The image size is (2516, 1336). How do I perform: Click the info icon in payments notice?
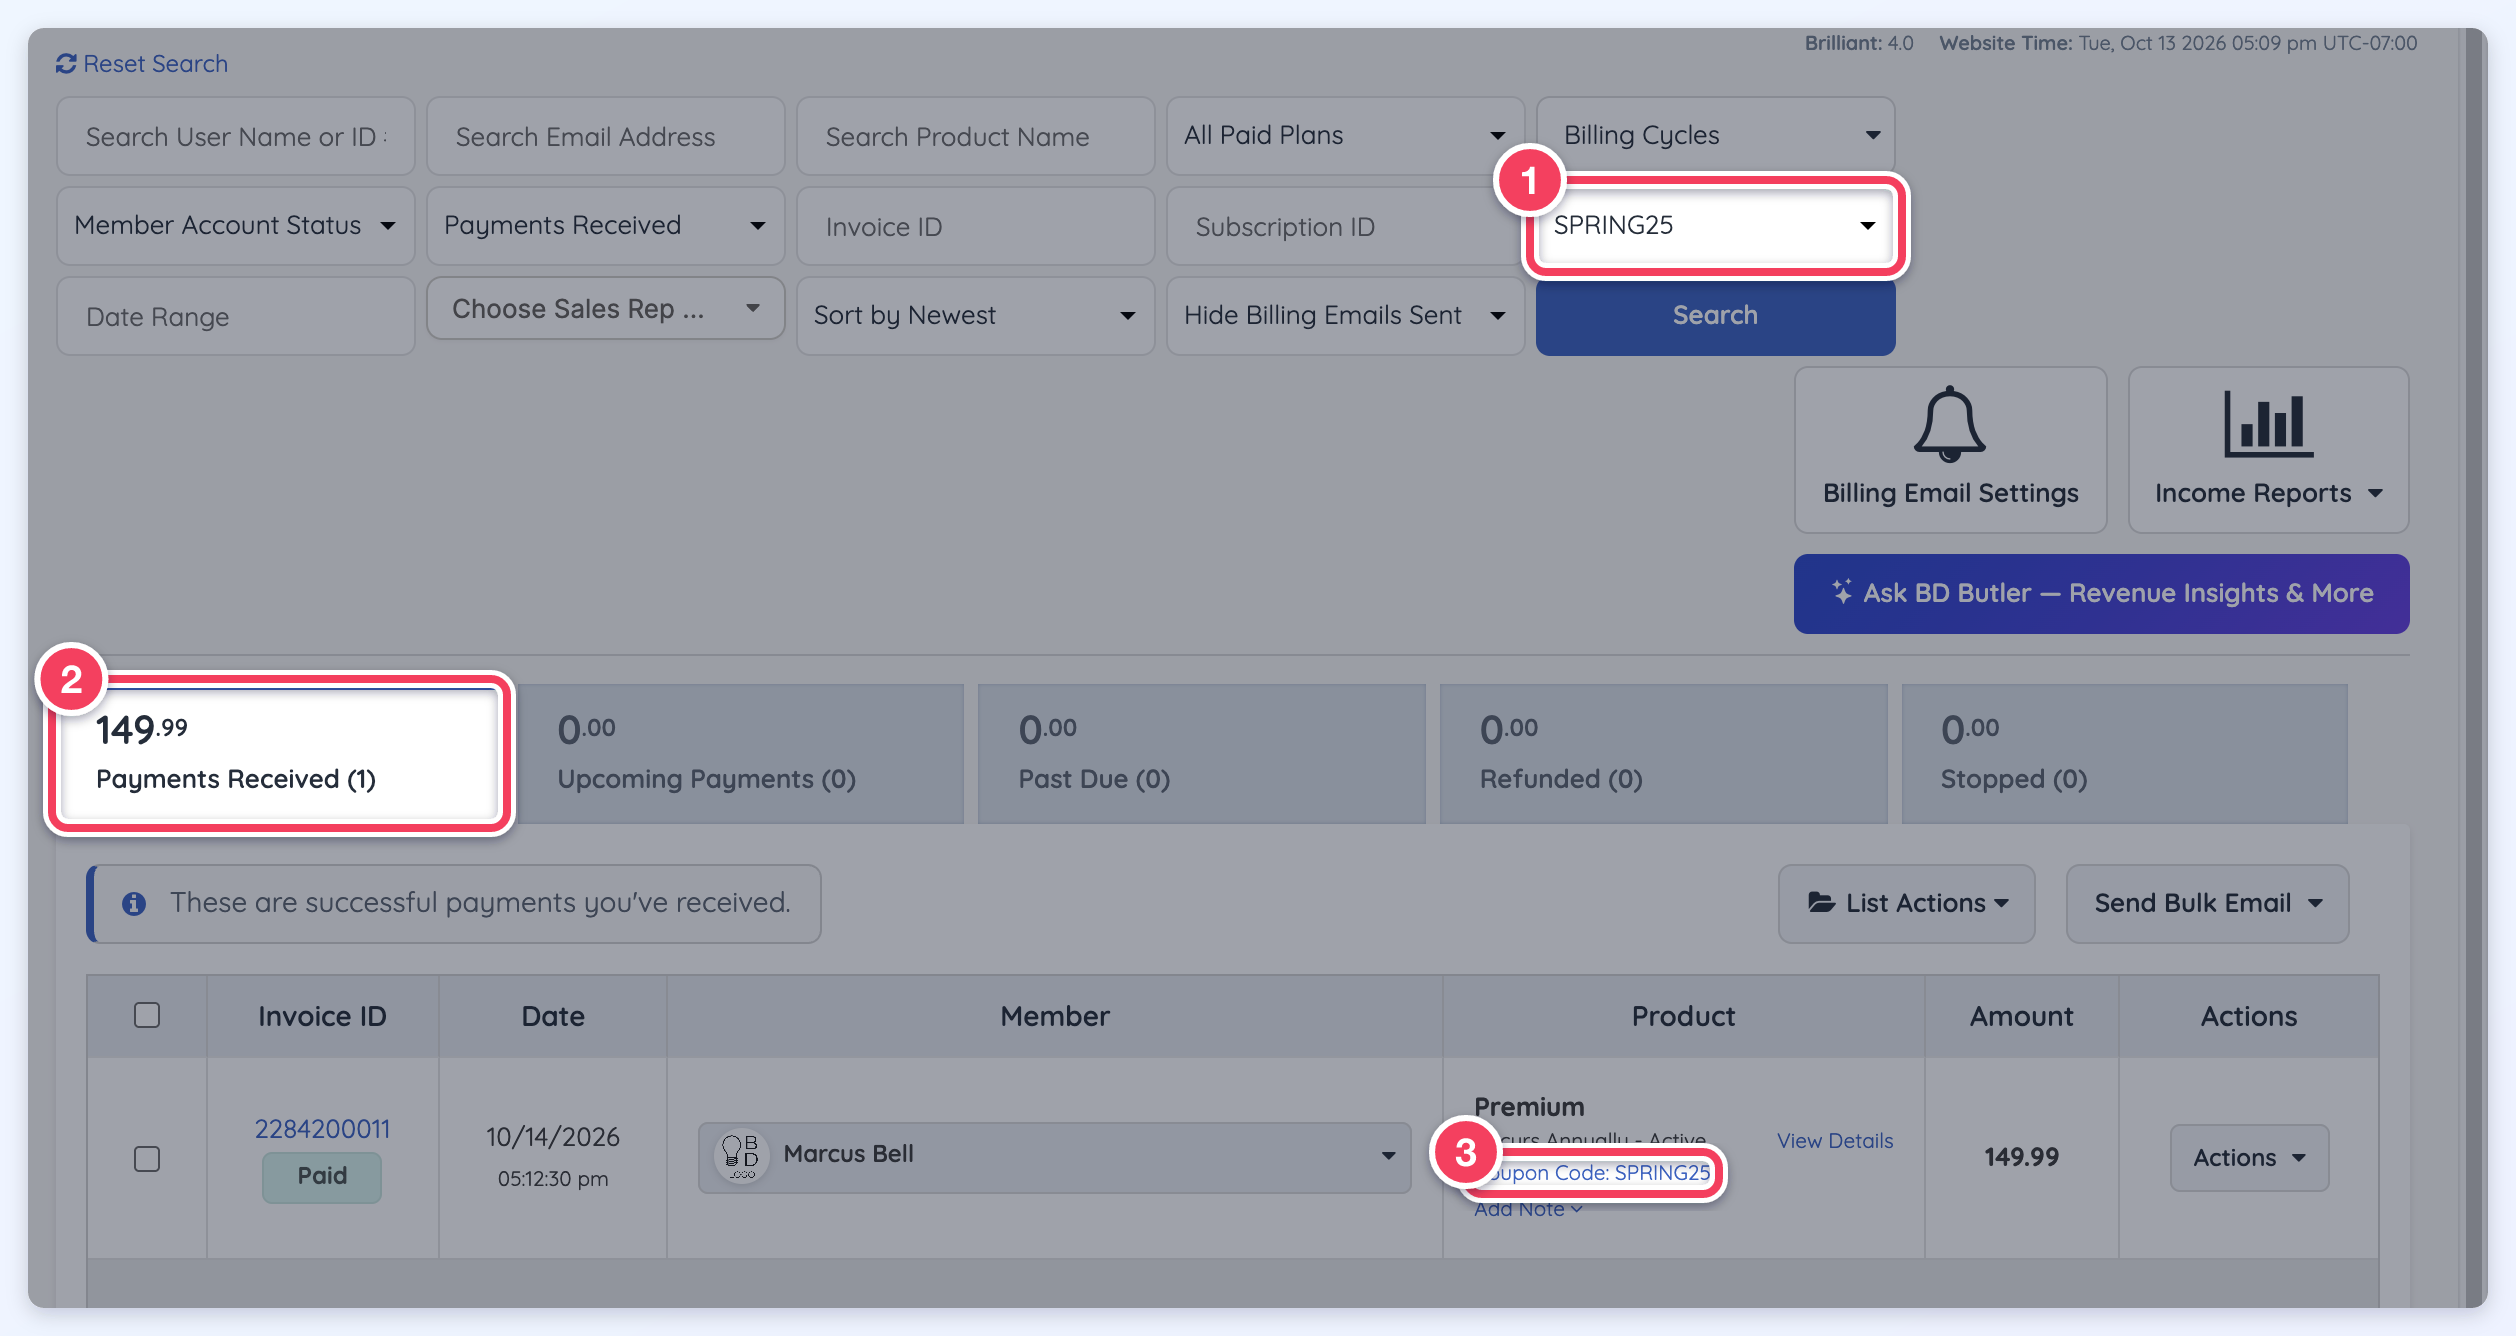(134, 904)
